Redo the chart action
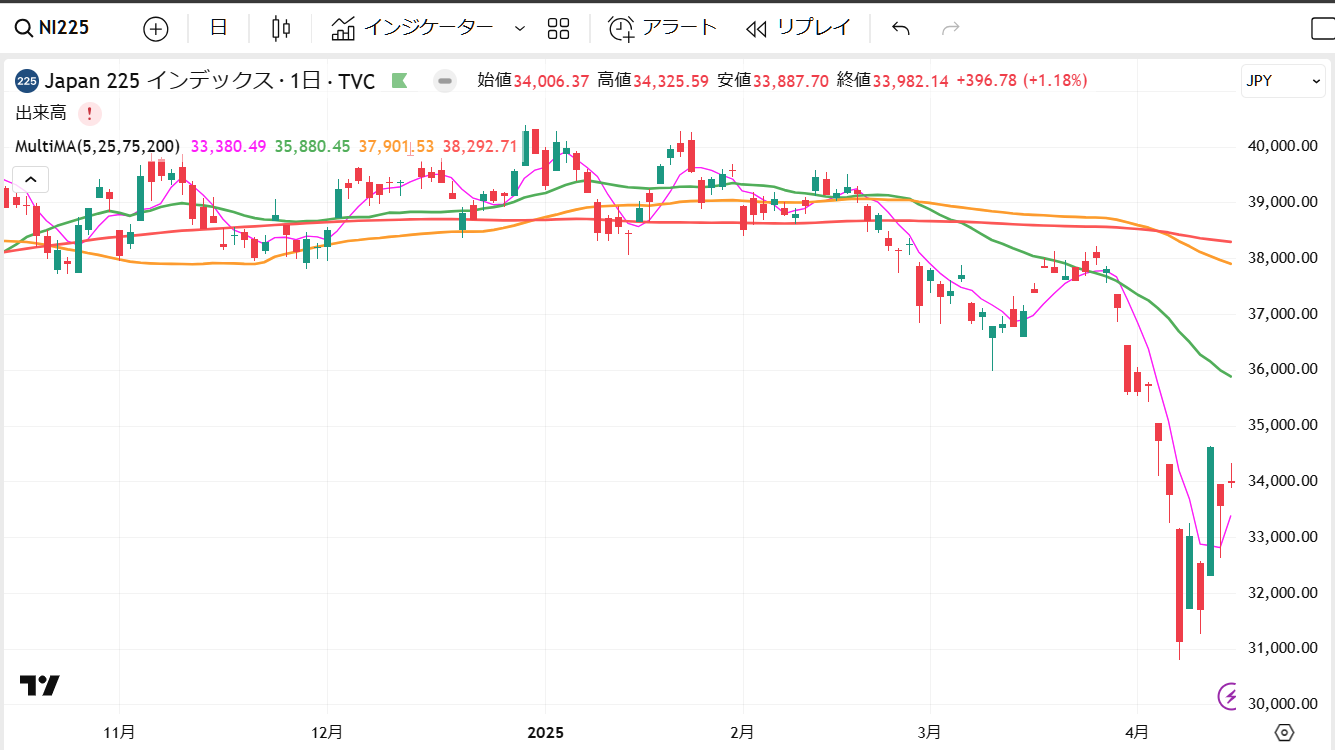1335x750 pixels. [x=951, y=28]
